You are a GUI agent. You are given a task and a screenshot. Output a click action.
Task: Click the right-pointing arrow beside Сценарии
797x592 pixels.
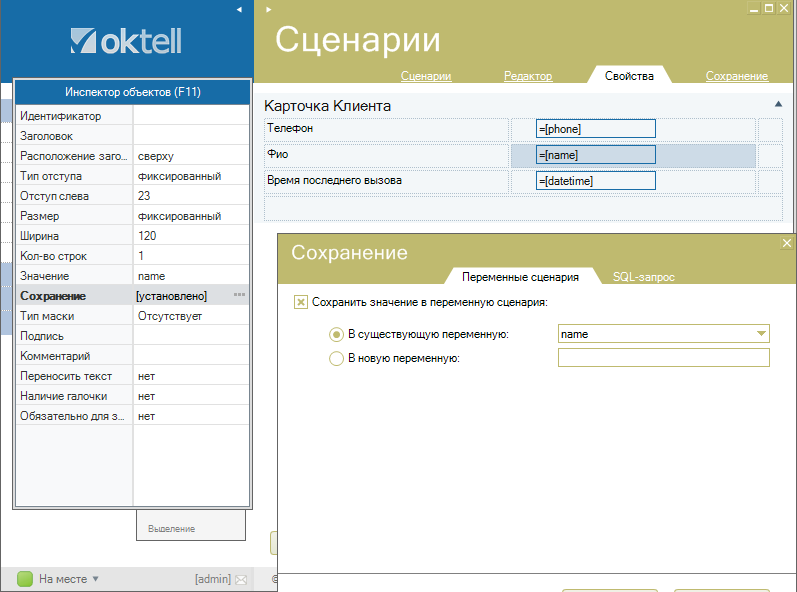point(269,9)
